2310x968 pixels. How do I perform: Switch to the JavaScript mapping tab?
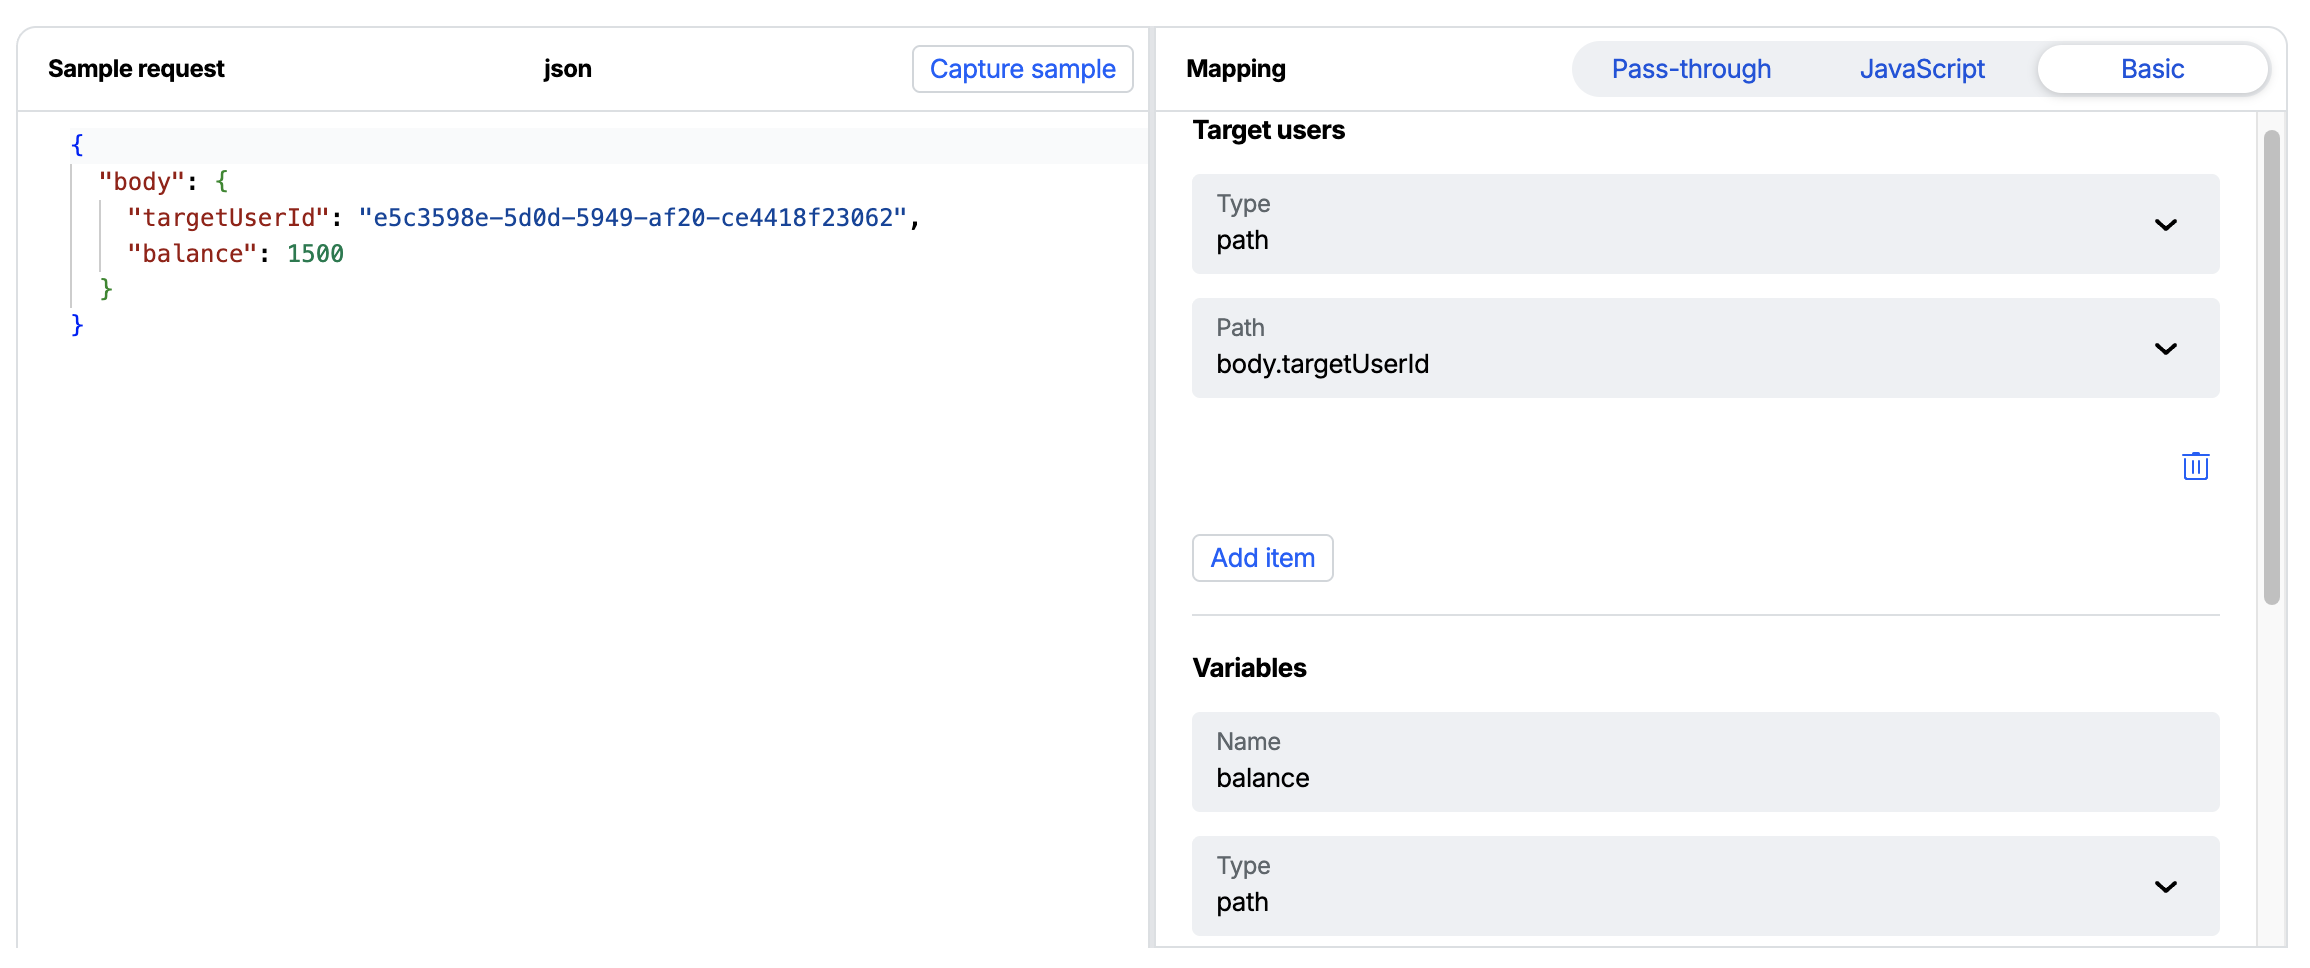(x=1921, y=69)
